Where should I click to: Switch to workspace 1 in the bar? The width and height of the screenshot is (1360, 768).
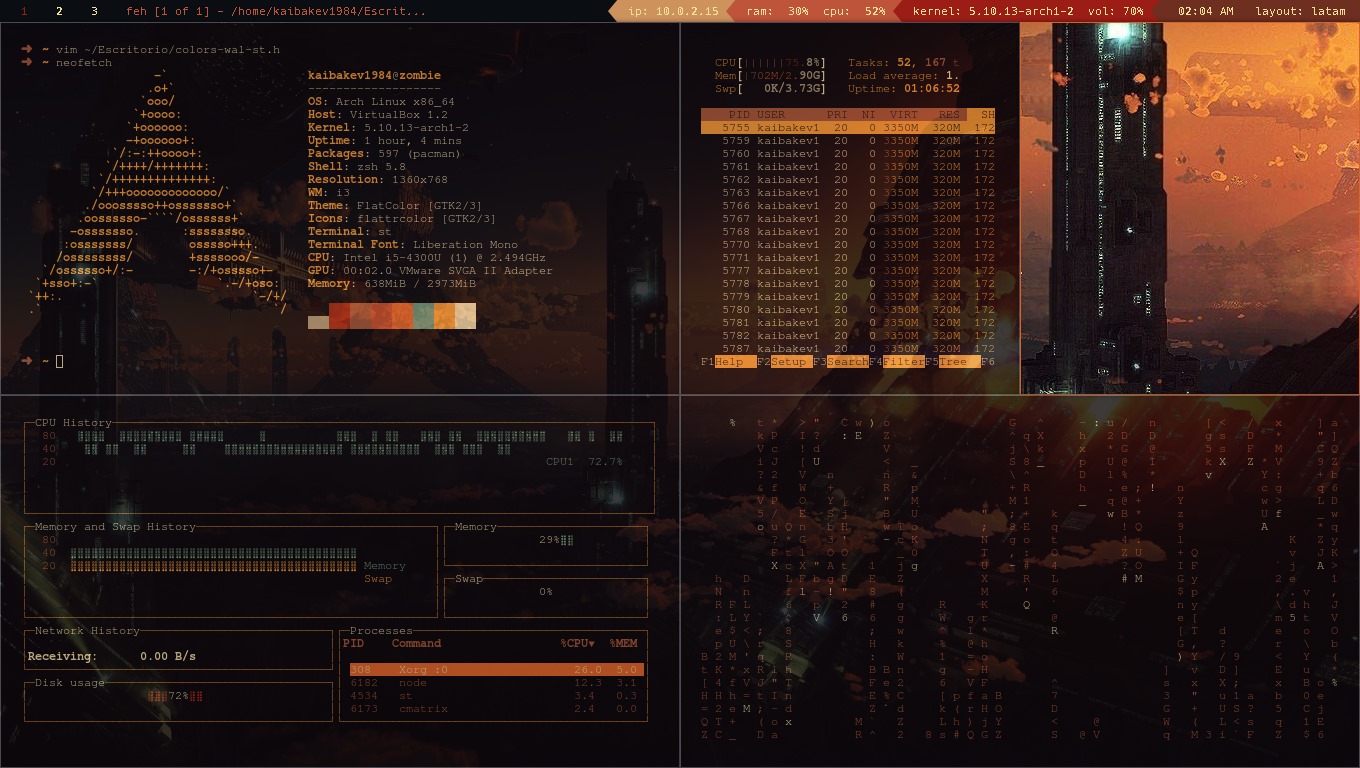tap(25, 11)
